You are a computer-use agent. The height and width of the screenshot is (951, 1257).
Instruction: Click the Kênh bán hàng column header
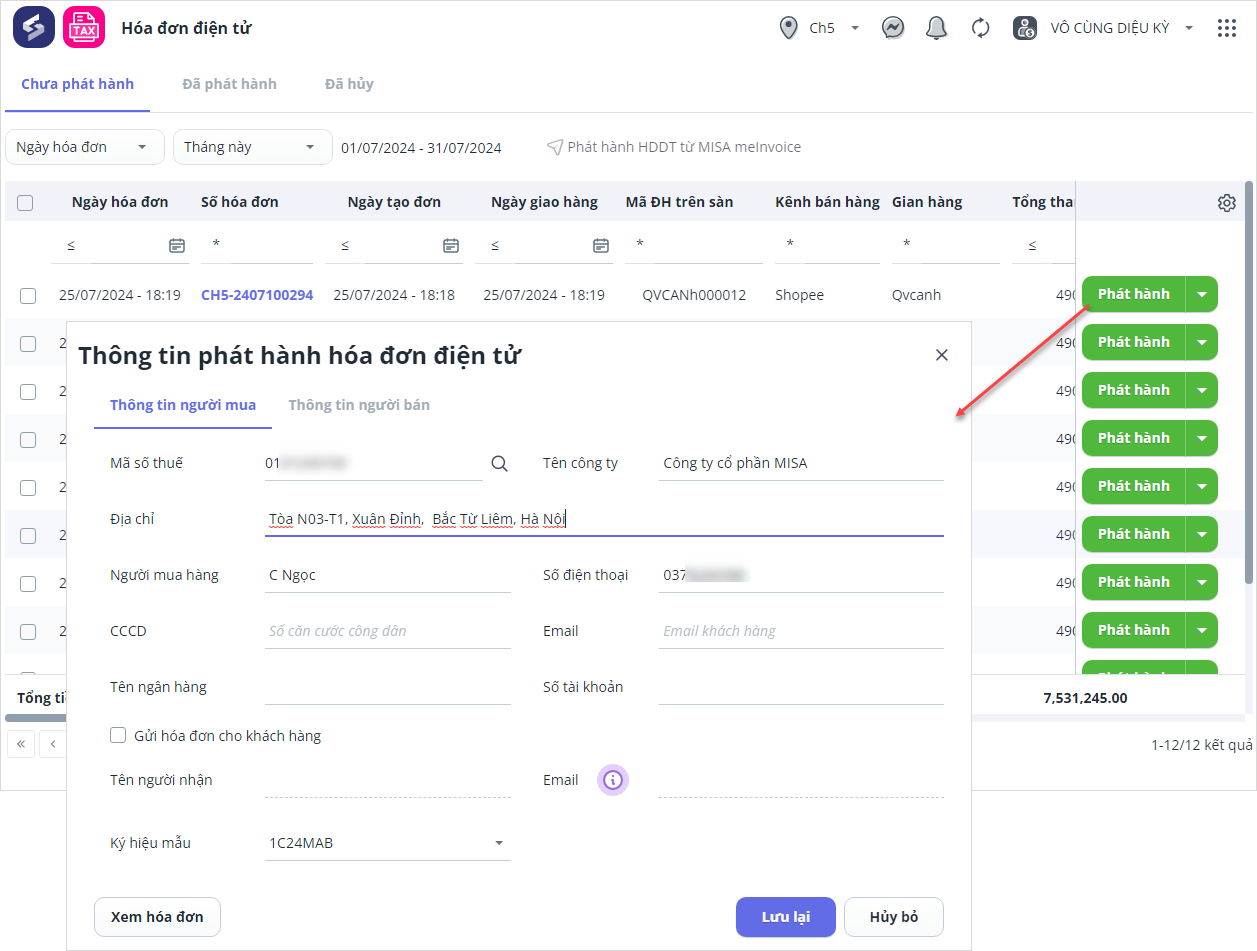pyautogui.click(x=827, y=202)
